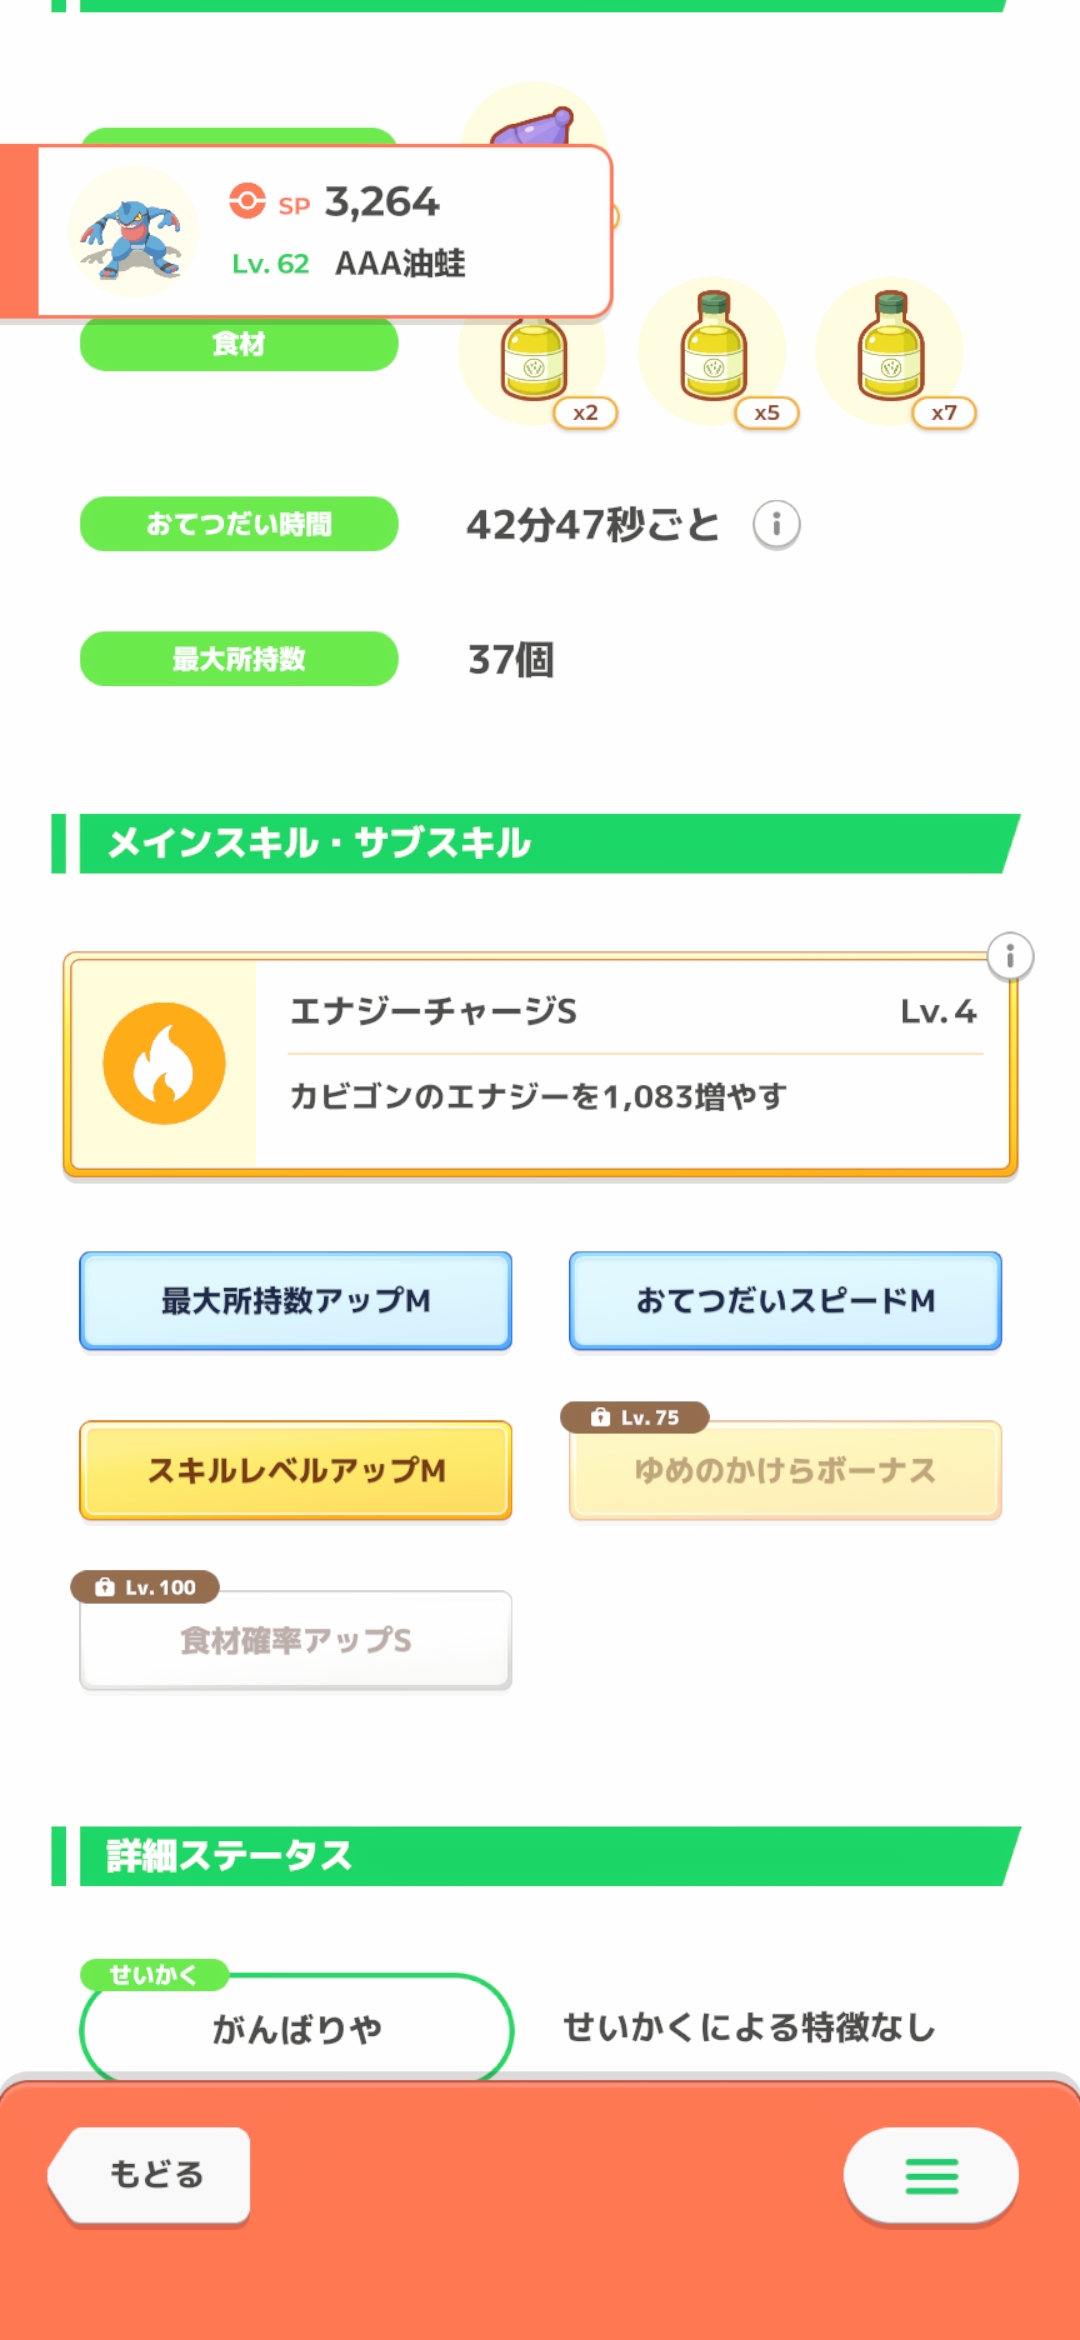Tap the 最大所持数 label pill
Image resolution: width=1080 pixels, height=2340 pixels.
239,659
